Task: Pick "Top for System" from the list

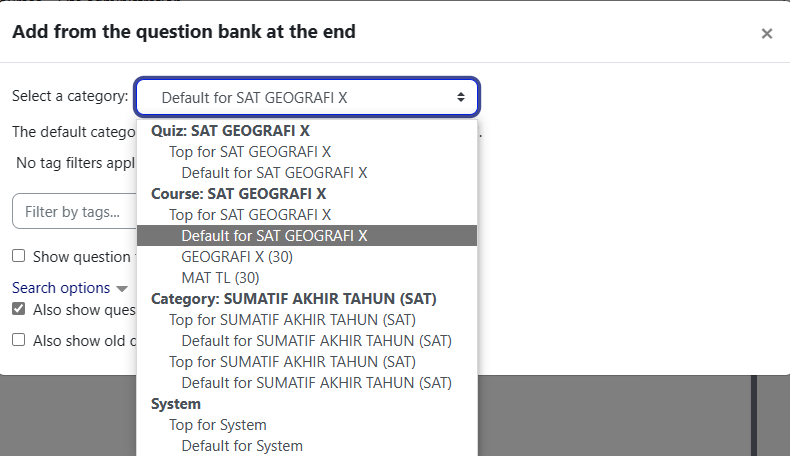Action: click(217, 425)
